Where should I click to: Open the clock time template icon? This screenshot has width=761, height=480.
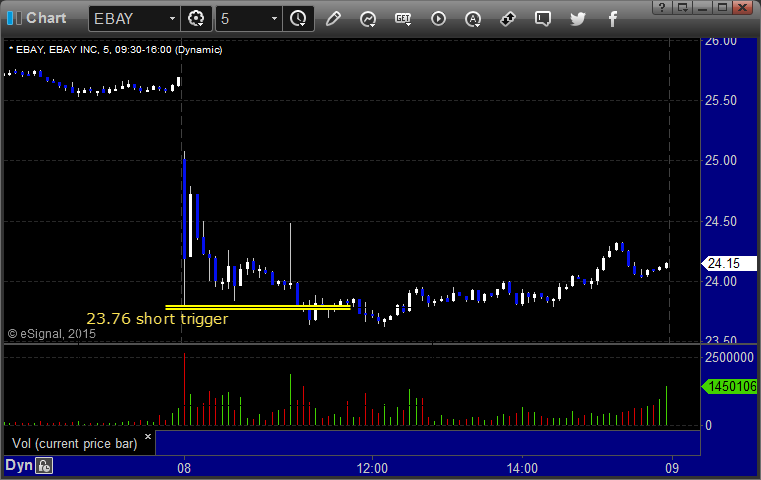click(x=298, y=18)
